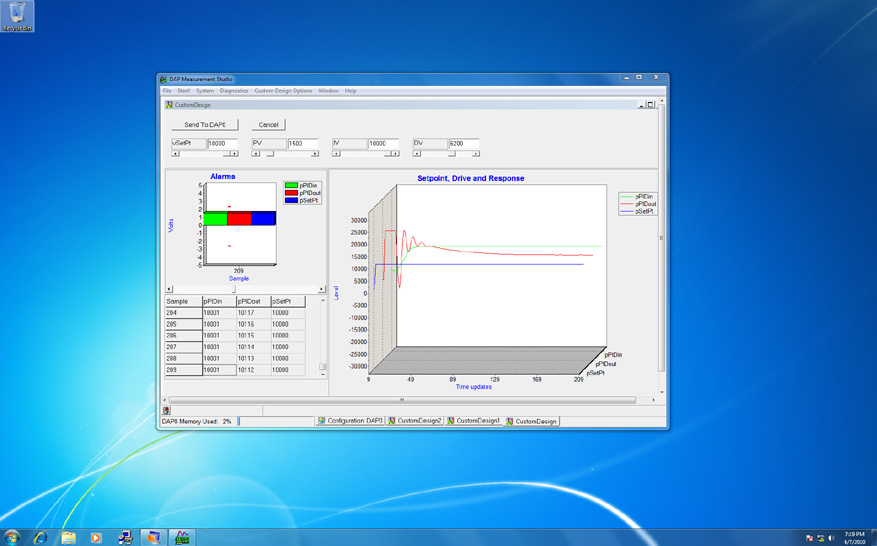Image resolution: width=877 pixels, height=546 pixels.
Task: Click the Sample column header in the table
Action: click(183, 302)
